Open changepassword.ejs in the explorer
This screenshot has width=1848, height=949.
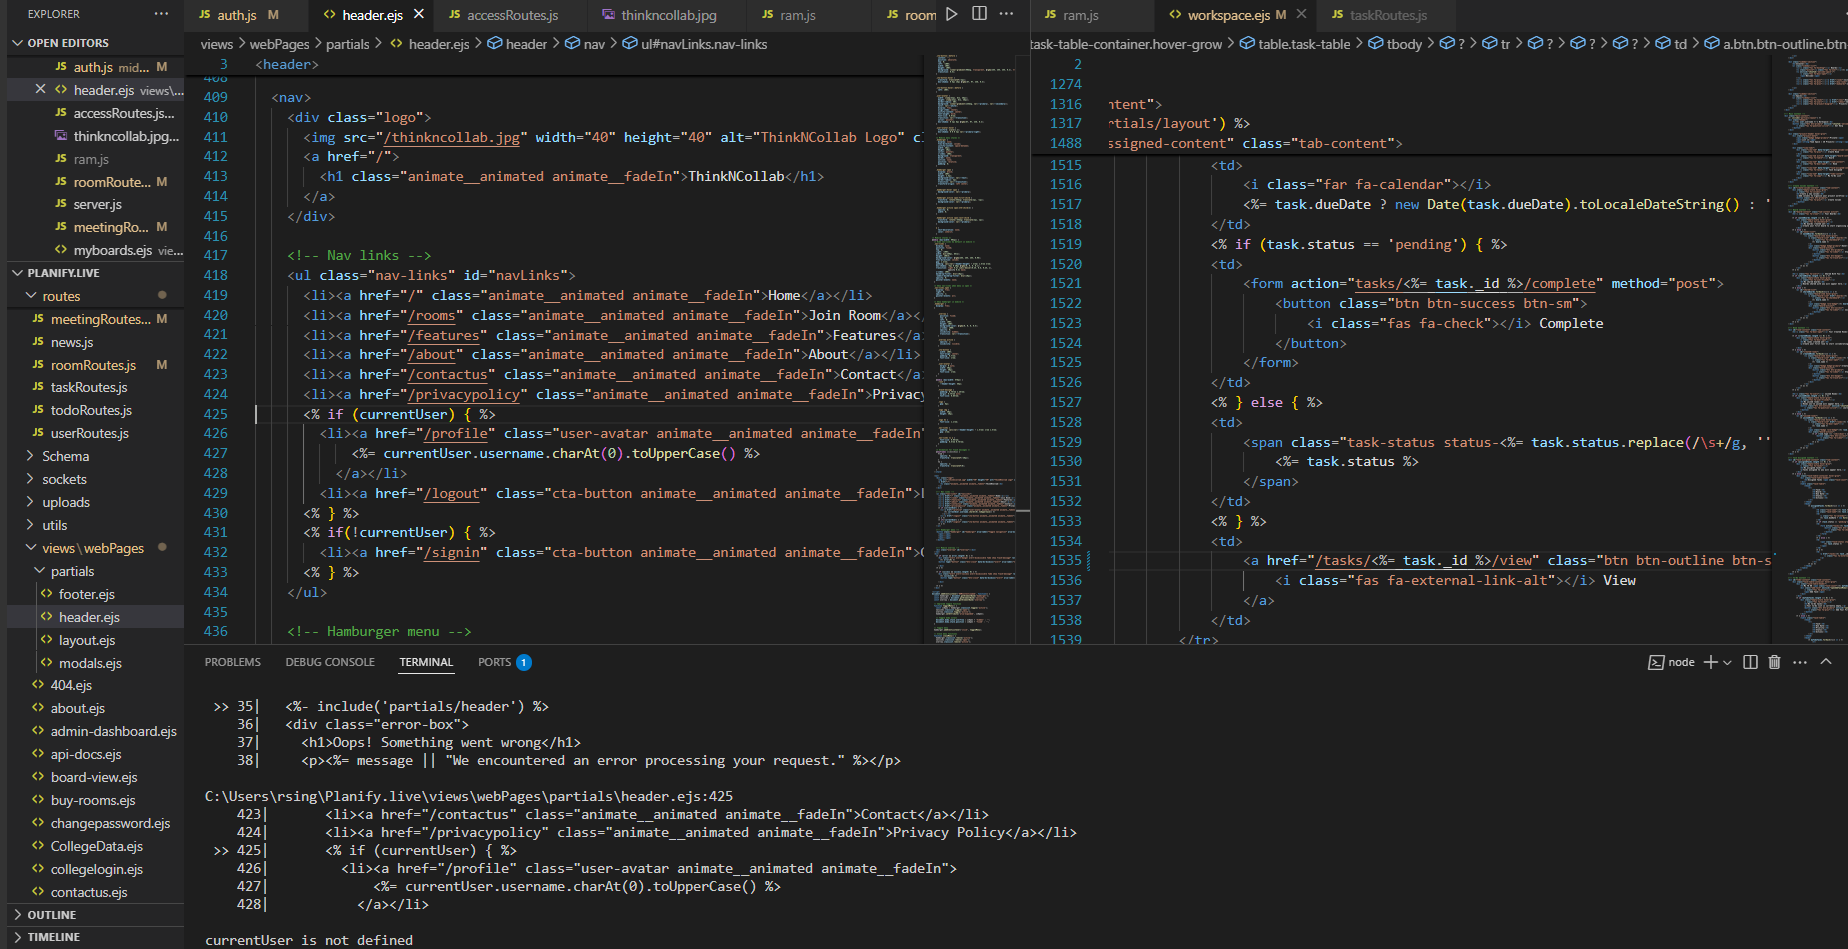(96, 823)
